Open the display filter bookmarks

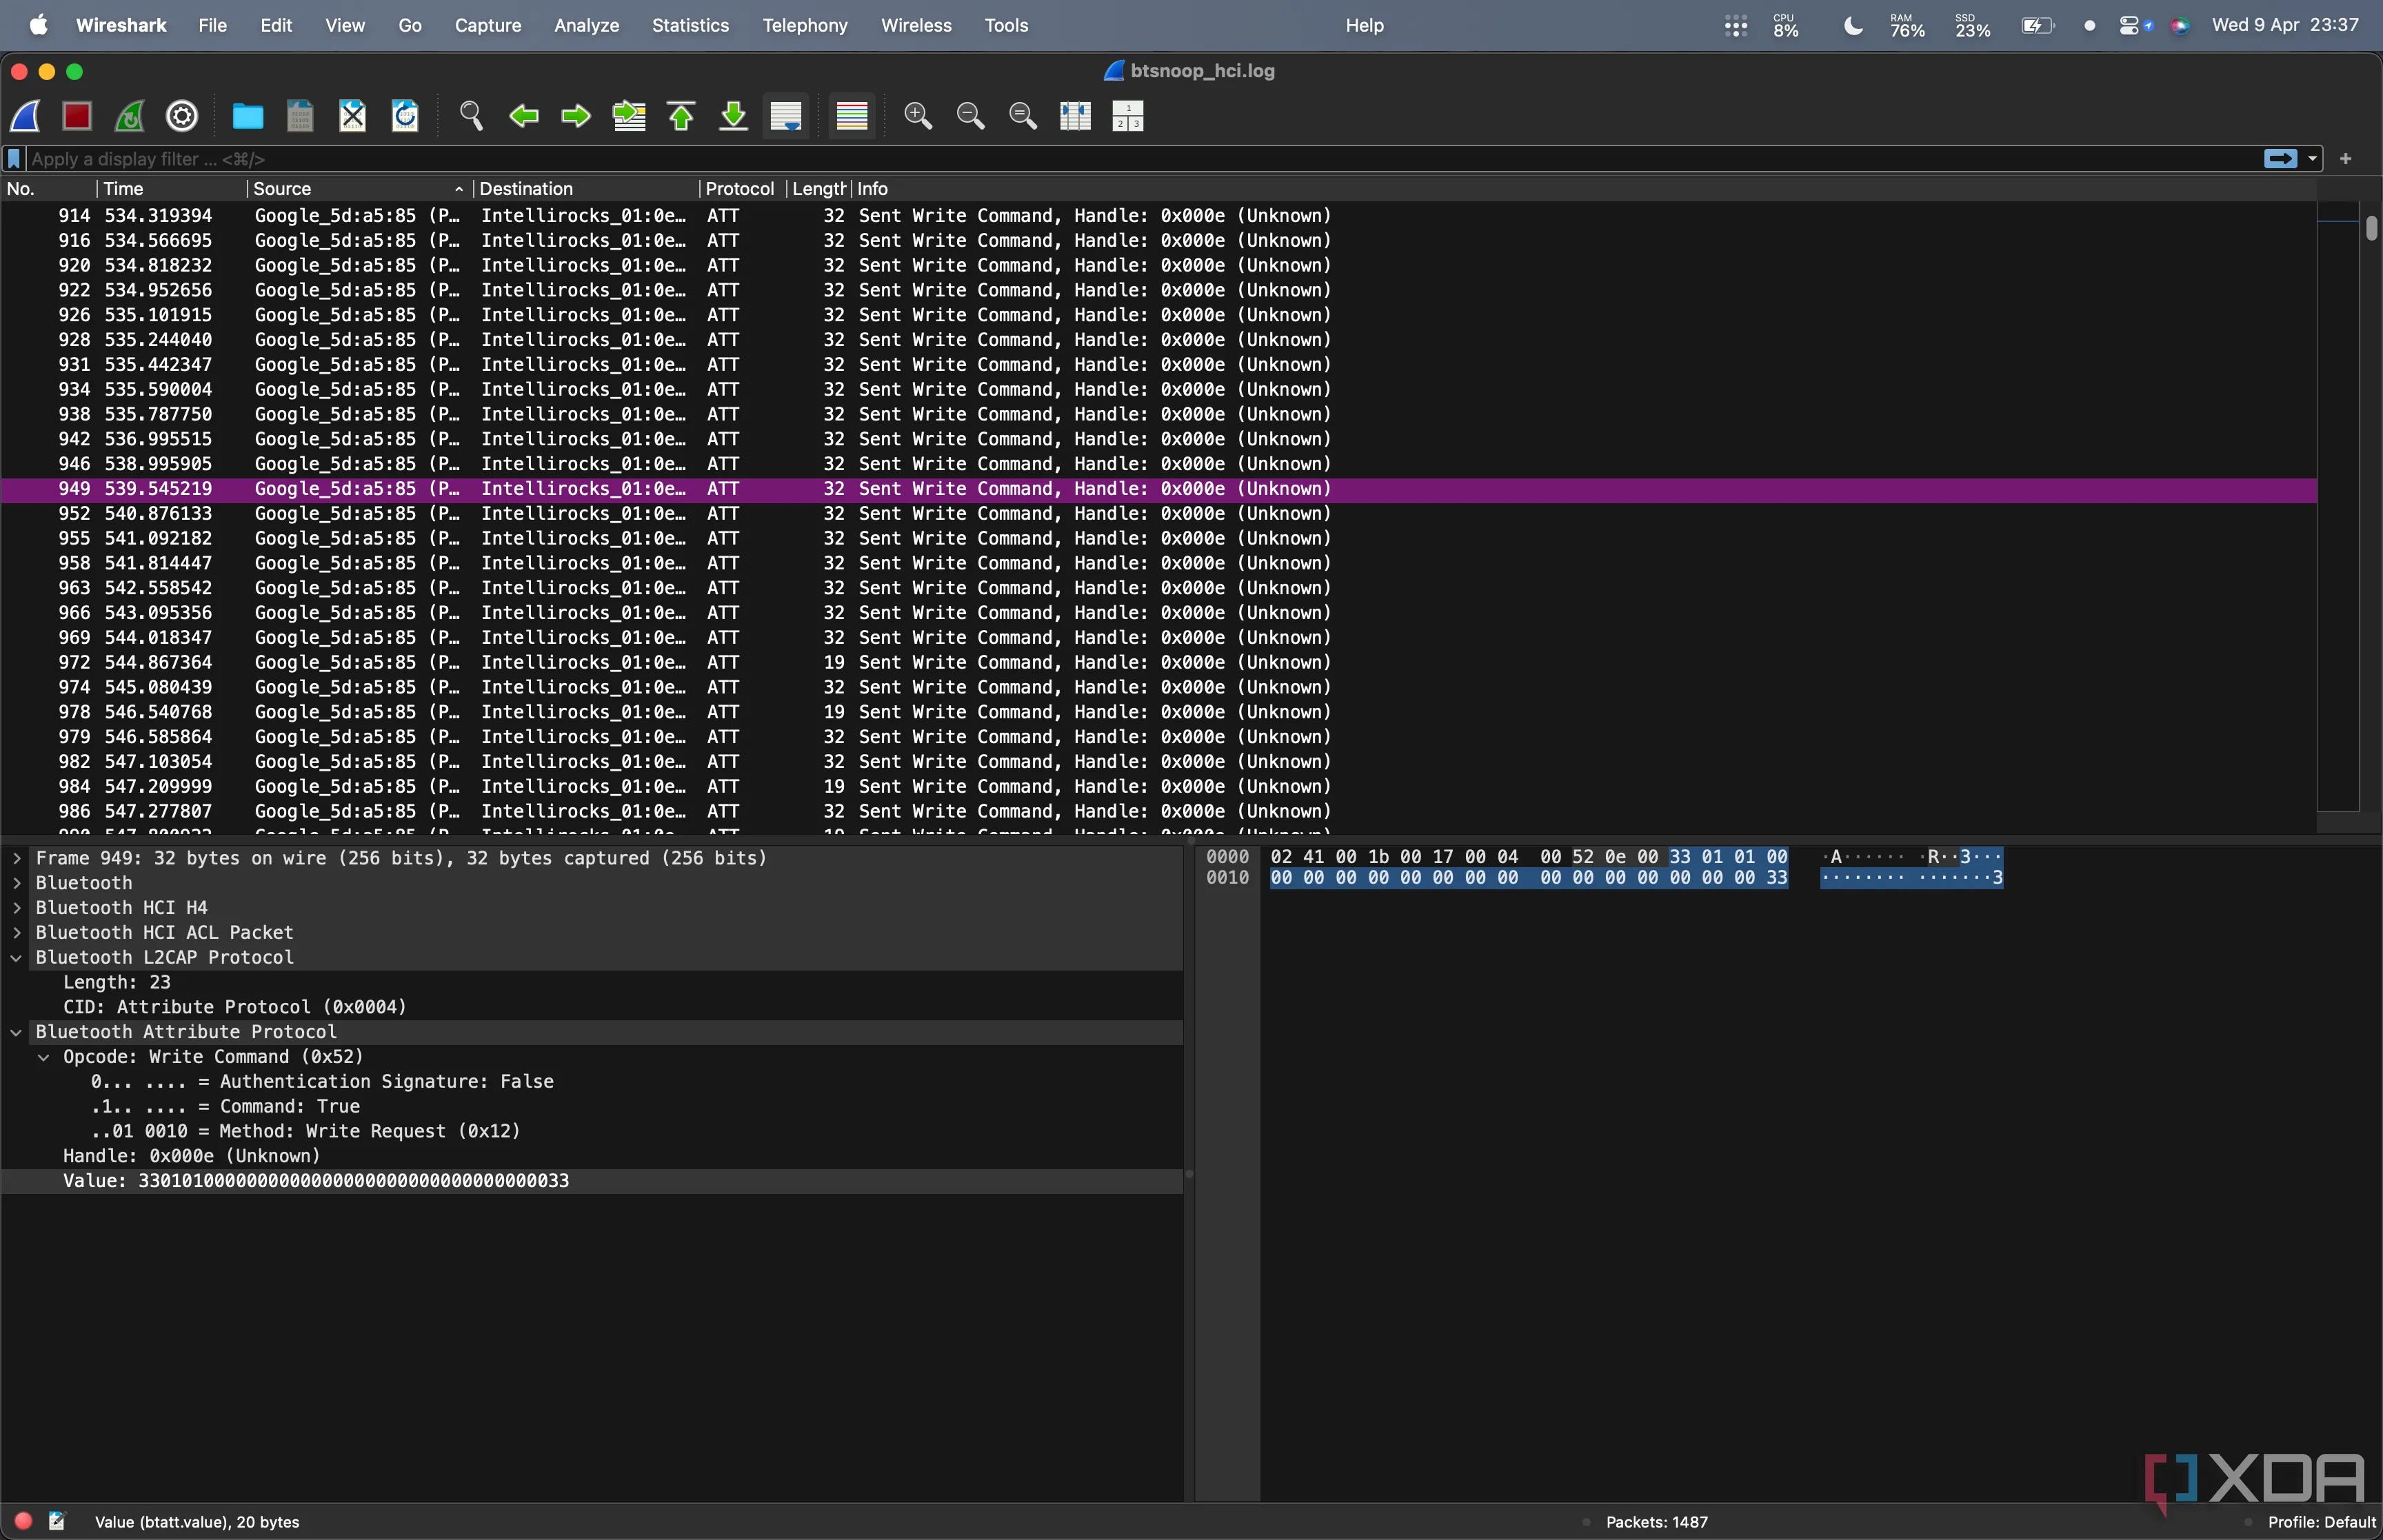pyautogui.click(x=14, y=159)
